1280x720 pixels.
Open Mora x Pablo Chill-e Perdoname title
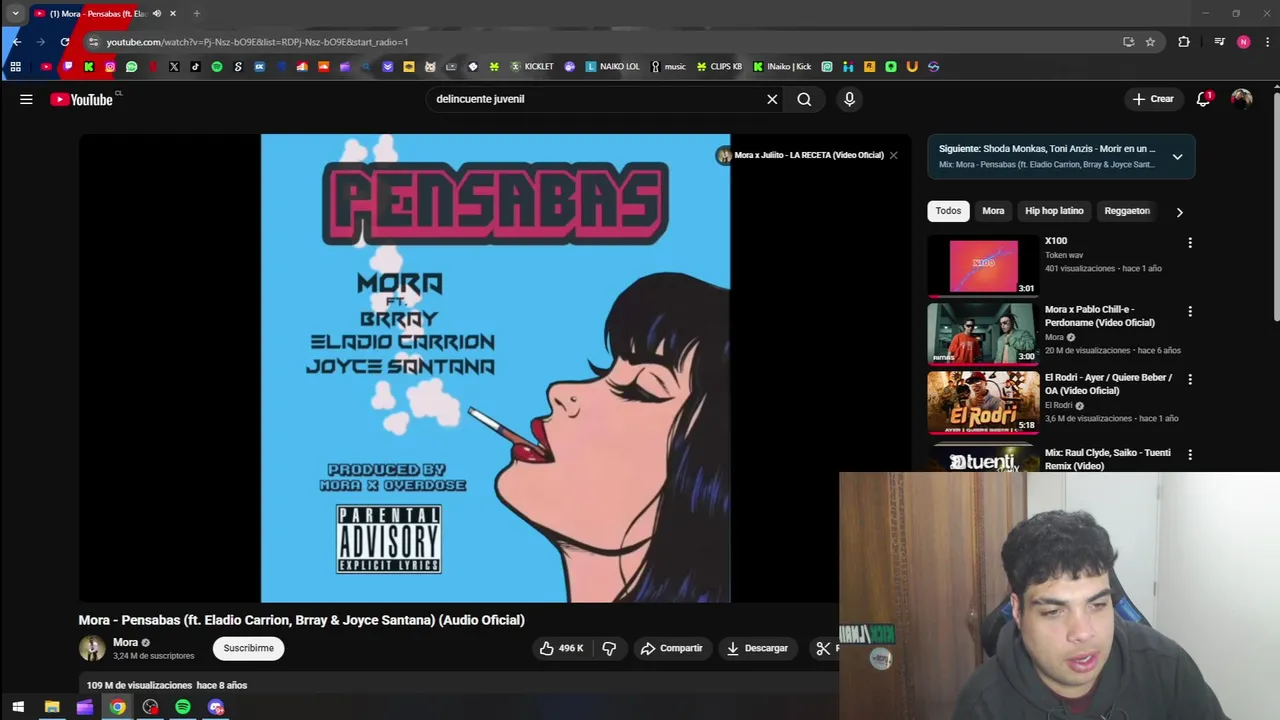pos(1099,316)
